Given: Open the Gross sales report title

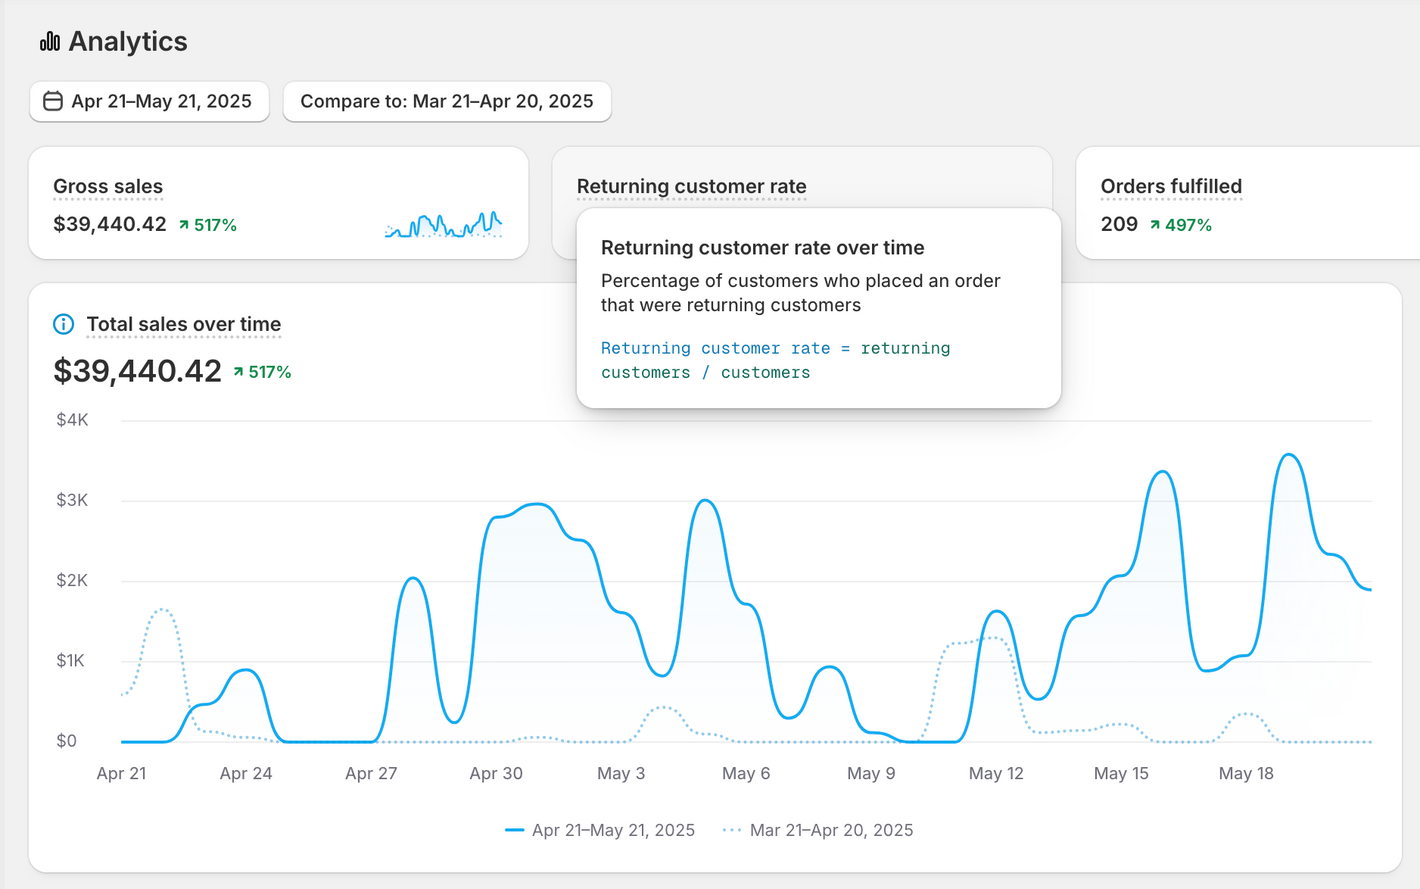Looking at the screenshot, I should 108,187.
